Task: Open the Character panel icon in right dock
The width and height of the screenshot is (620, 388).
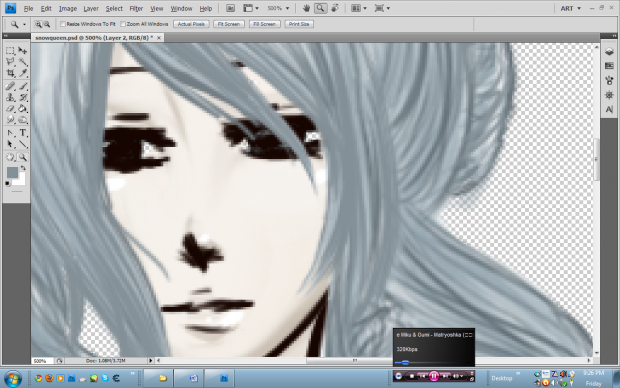Action: click(x=609, y=109)
